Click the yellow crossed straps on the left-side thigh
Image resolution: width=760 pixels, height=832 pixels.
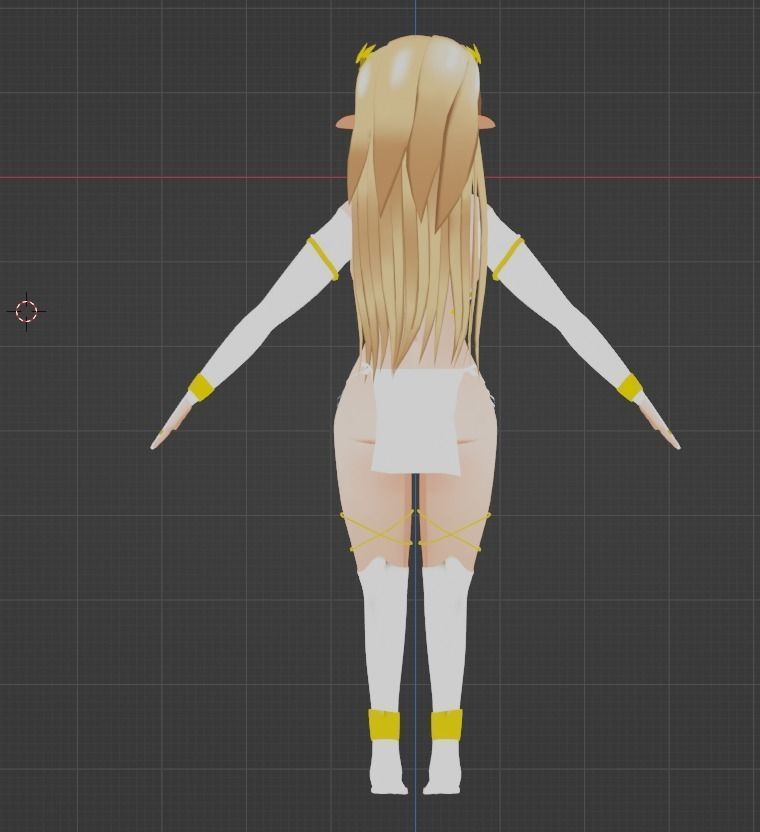377,531
